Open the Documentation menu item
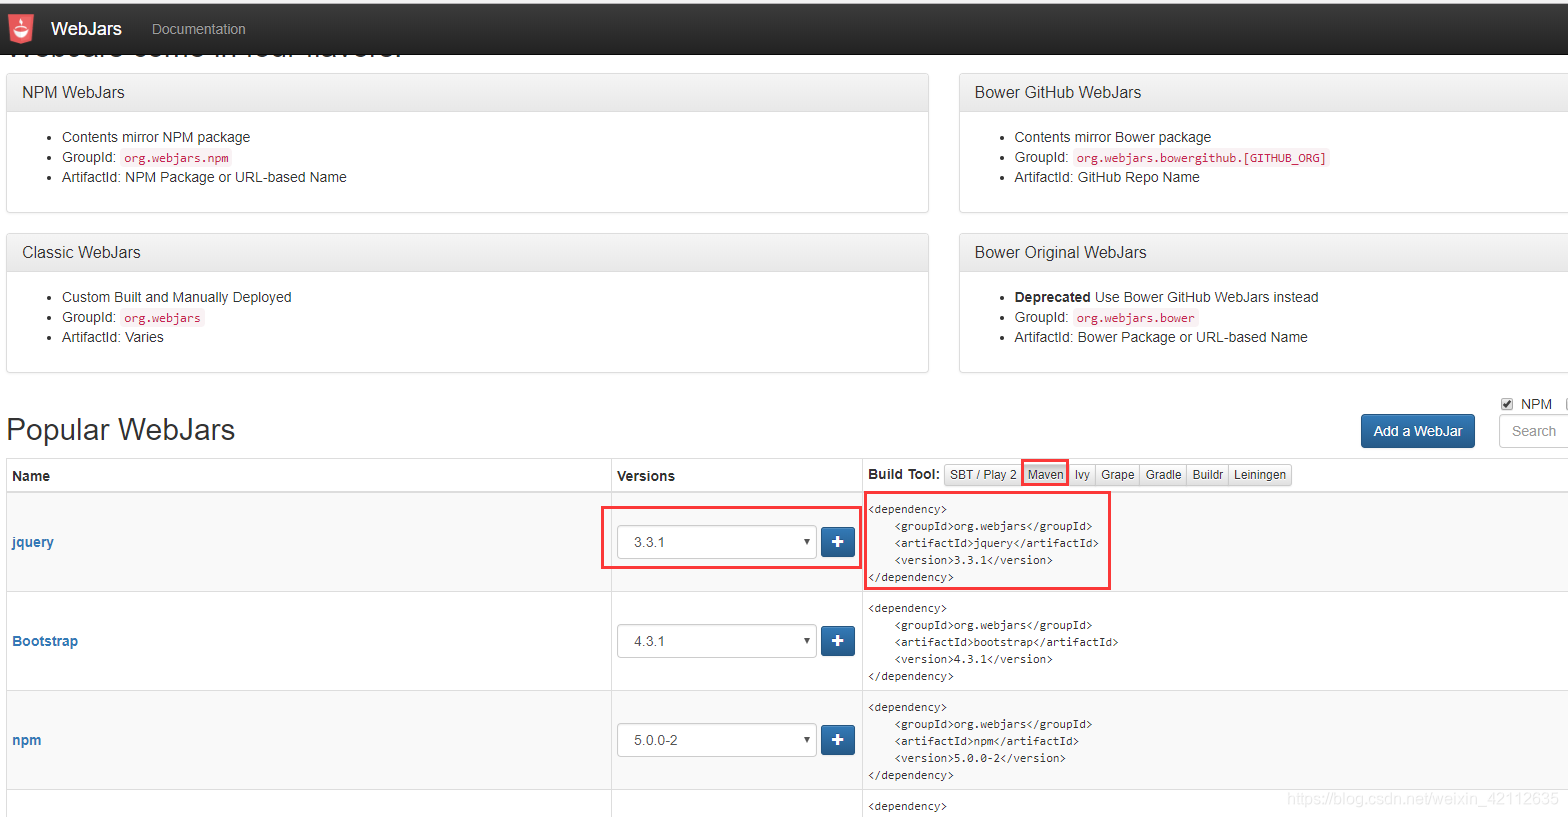 point(198,29)
